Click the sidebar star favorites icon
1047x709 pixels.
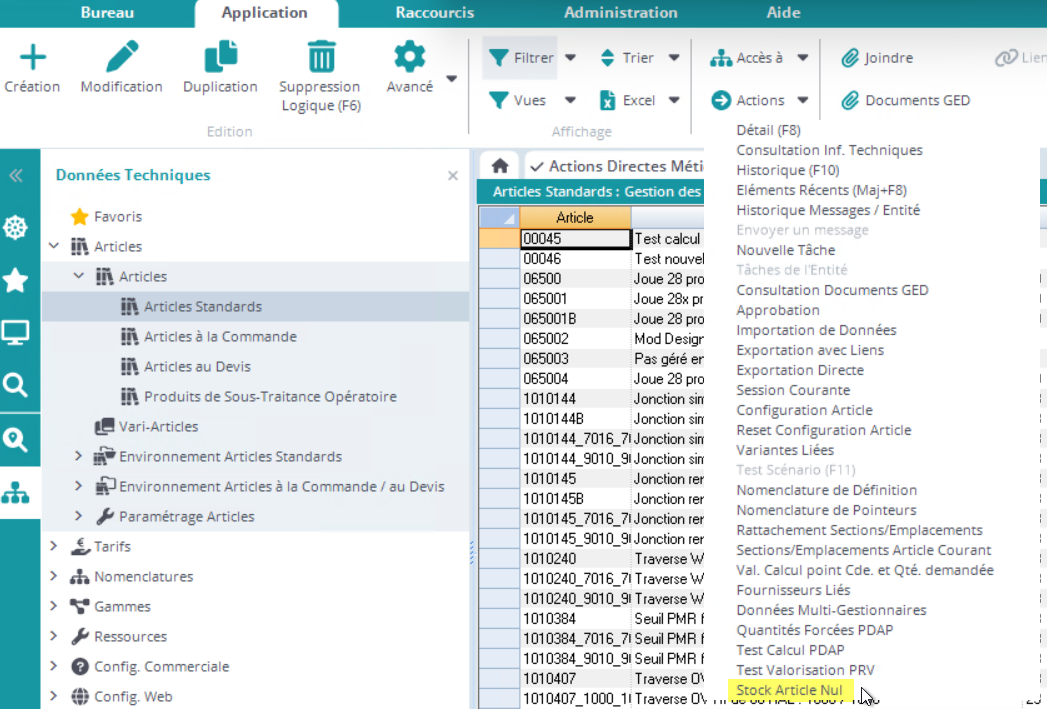(x=15, y=281)
